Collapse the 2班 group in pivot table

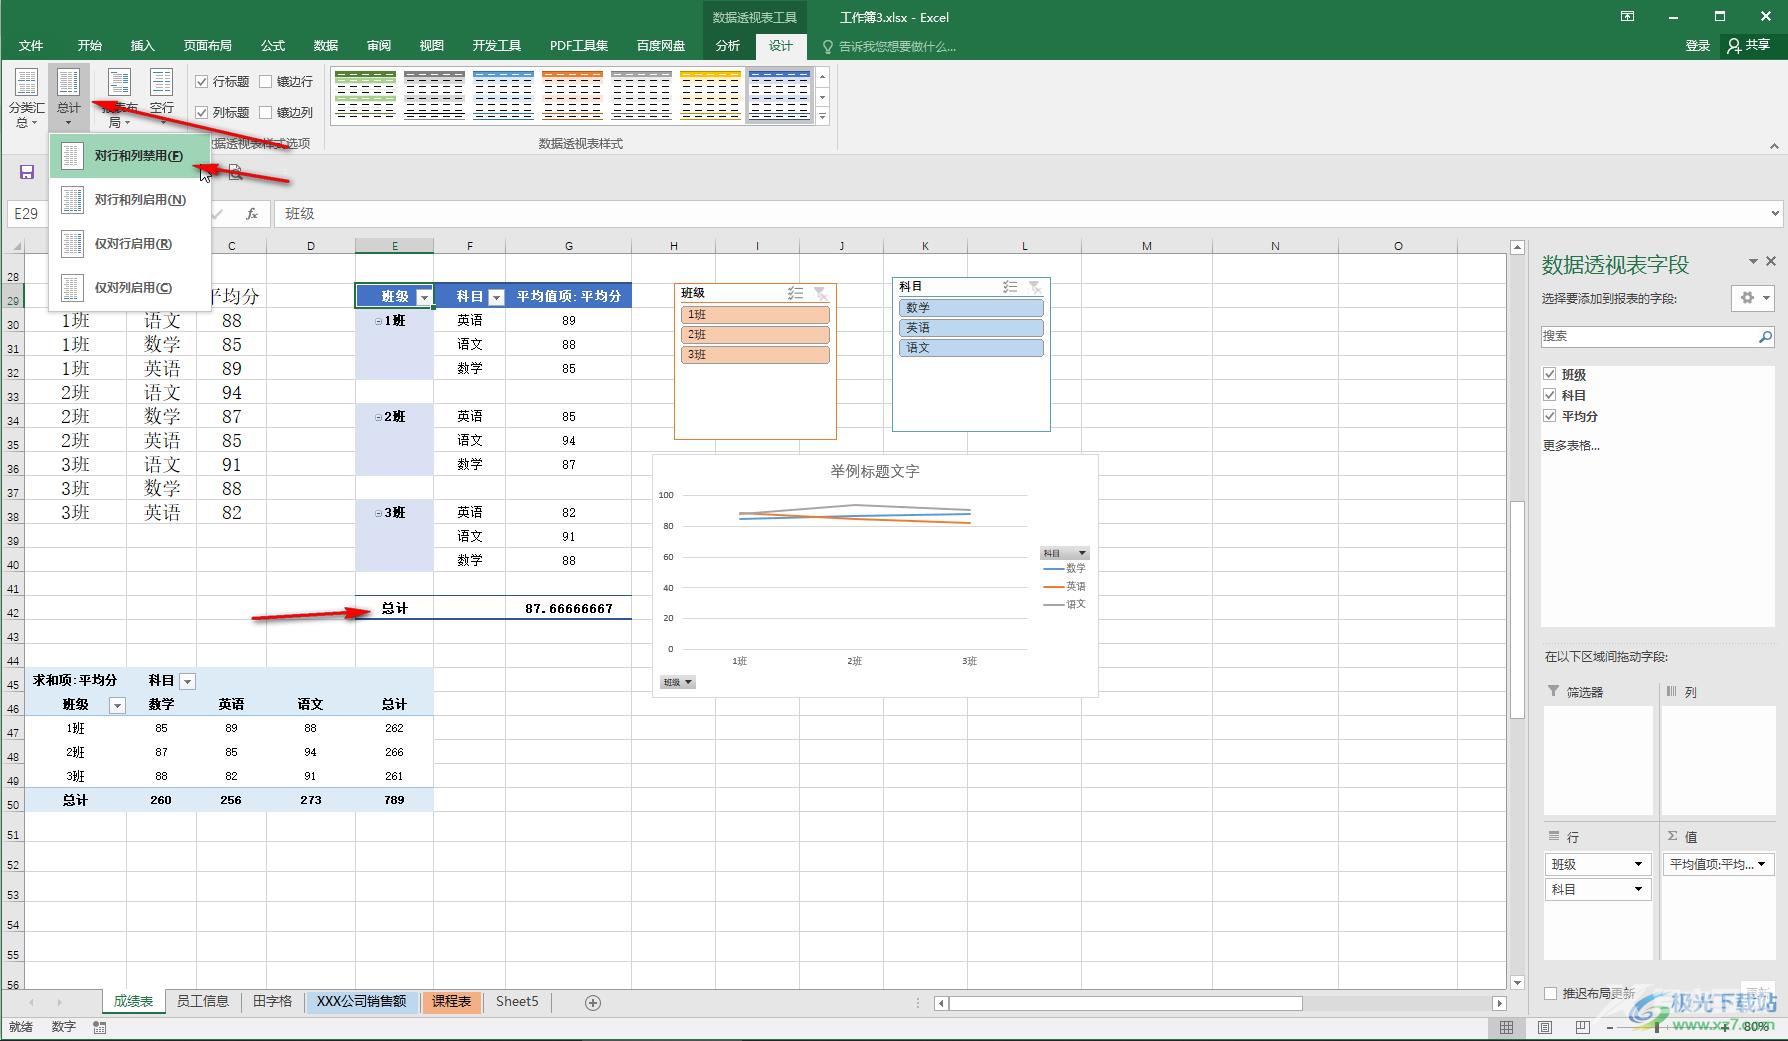(379, 417)
